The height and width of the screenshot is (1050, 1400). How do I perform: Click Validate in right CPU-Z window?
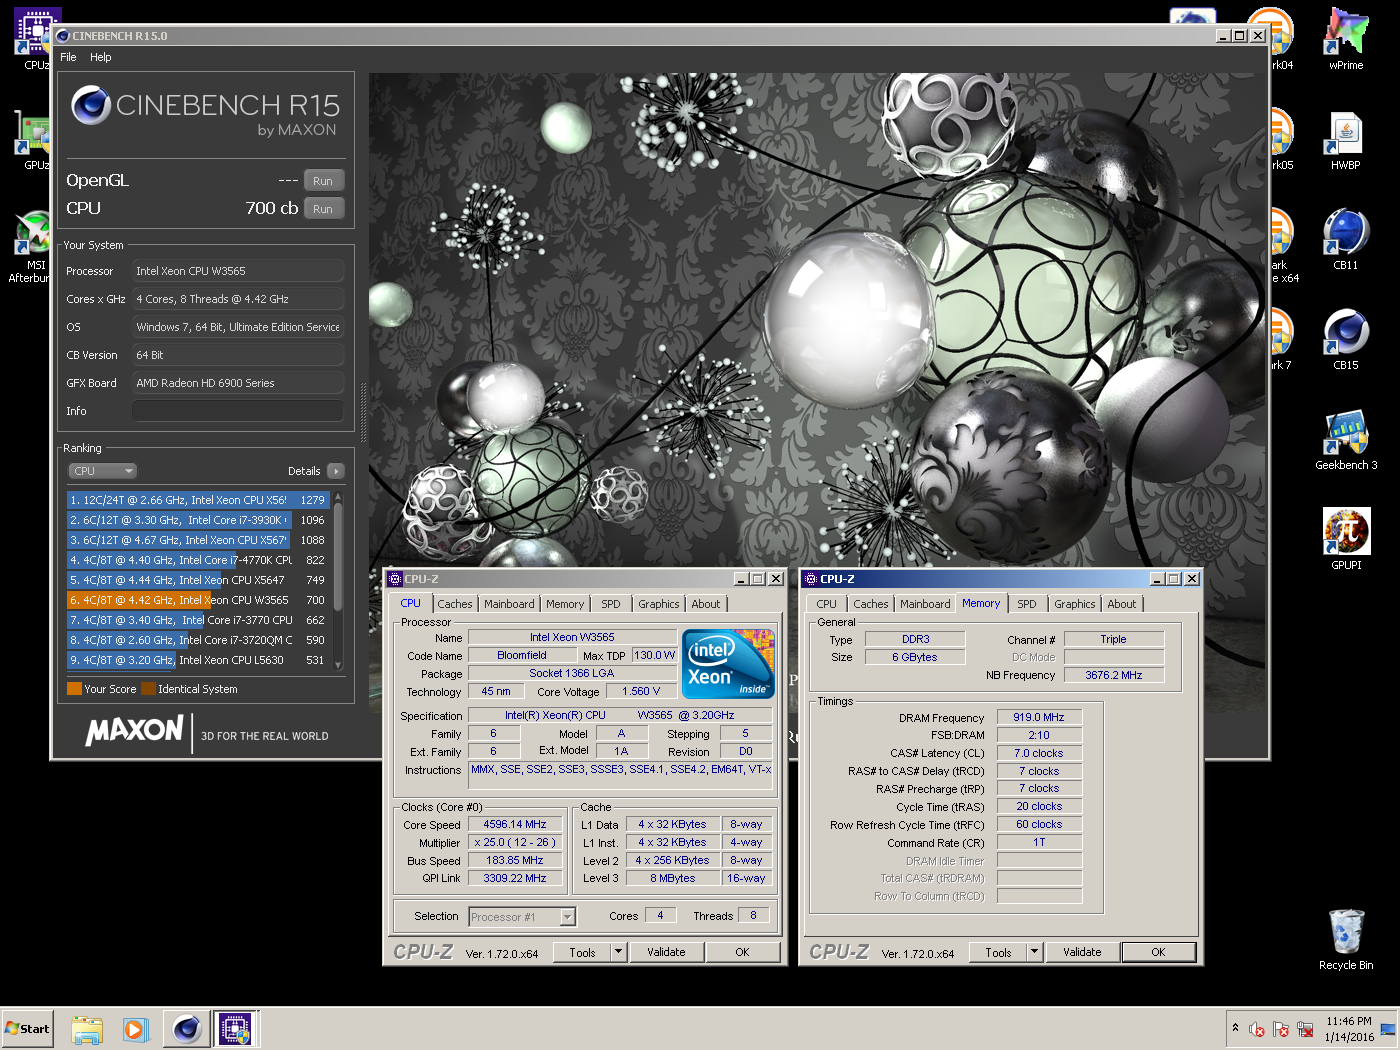tap(1082, 952)
